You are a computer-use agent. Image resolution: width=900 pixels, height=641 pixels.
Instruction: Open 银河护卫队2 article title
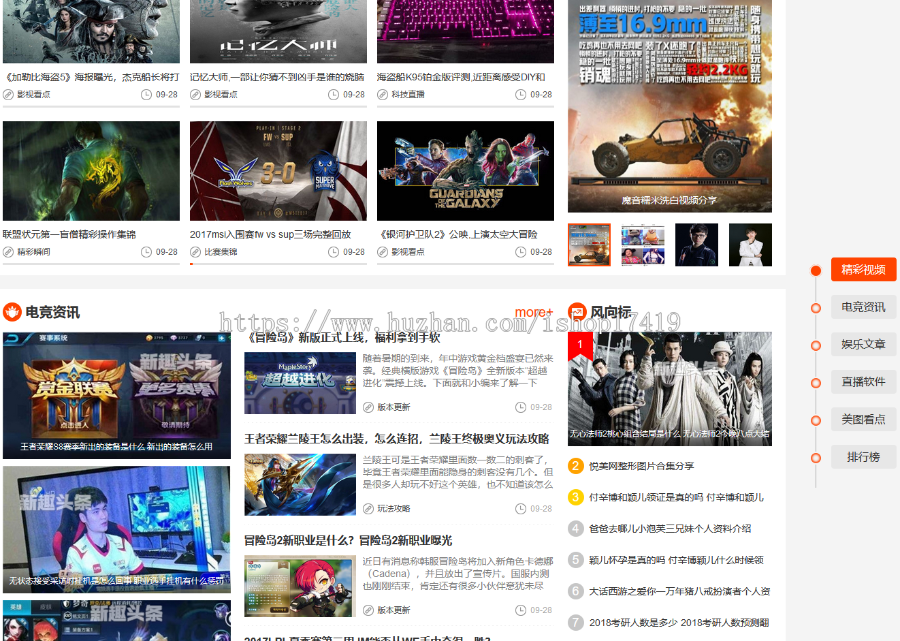[x=457, y=234]
